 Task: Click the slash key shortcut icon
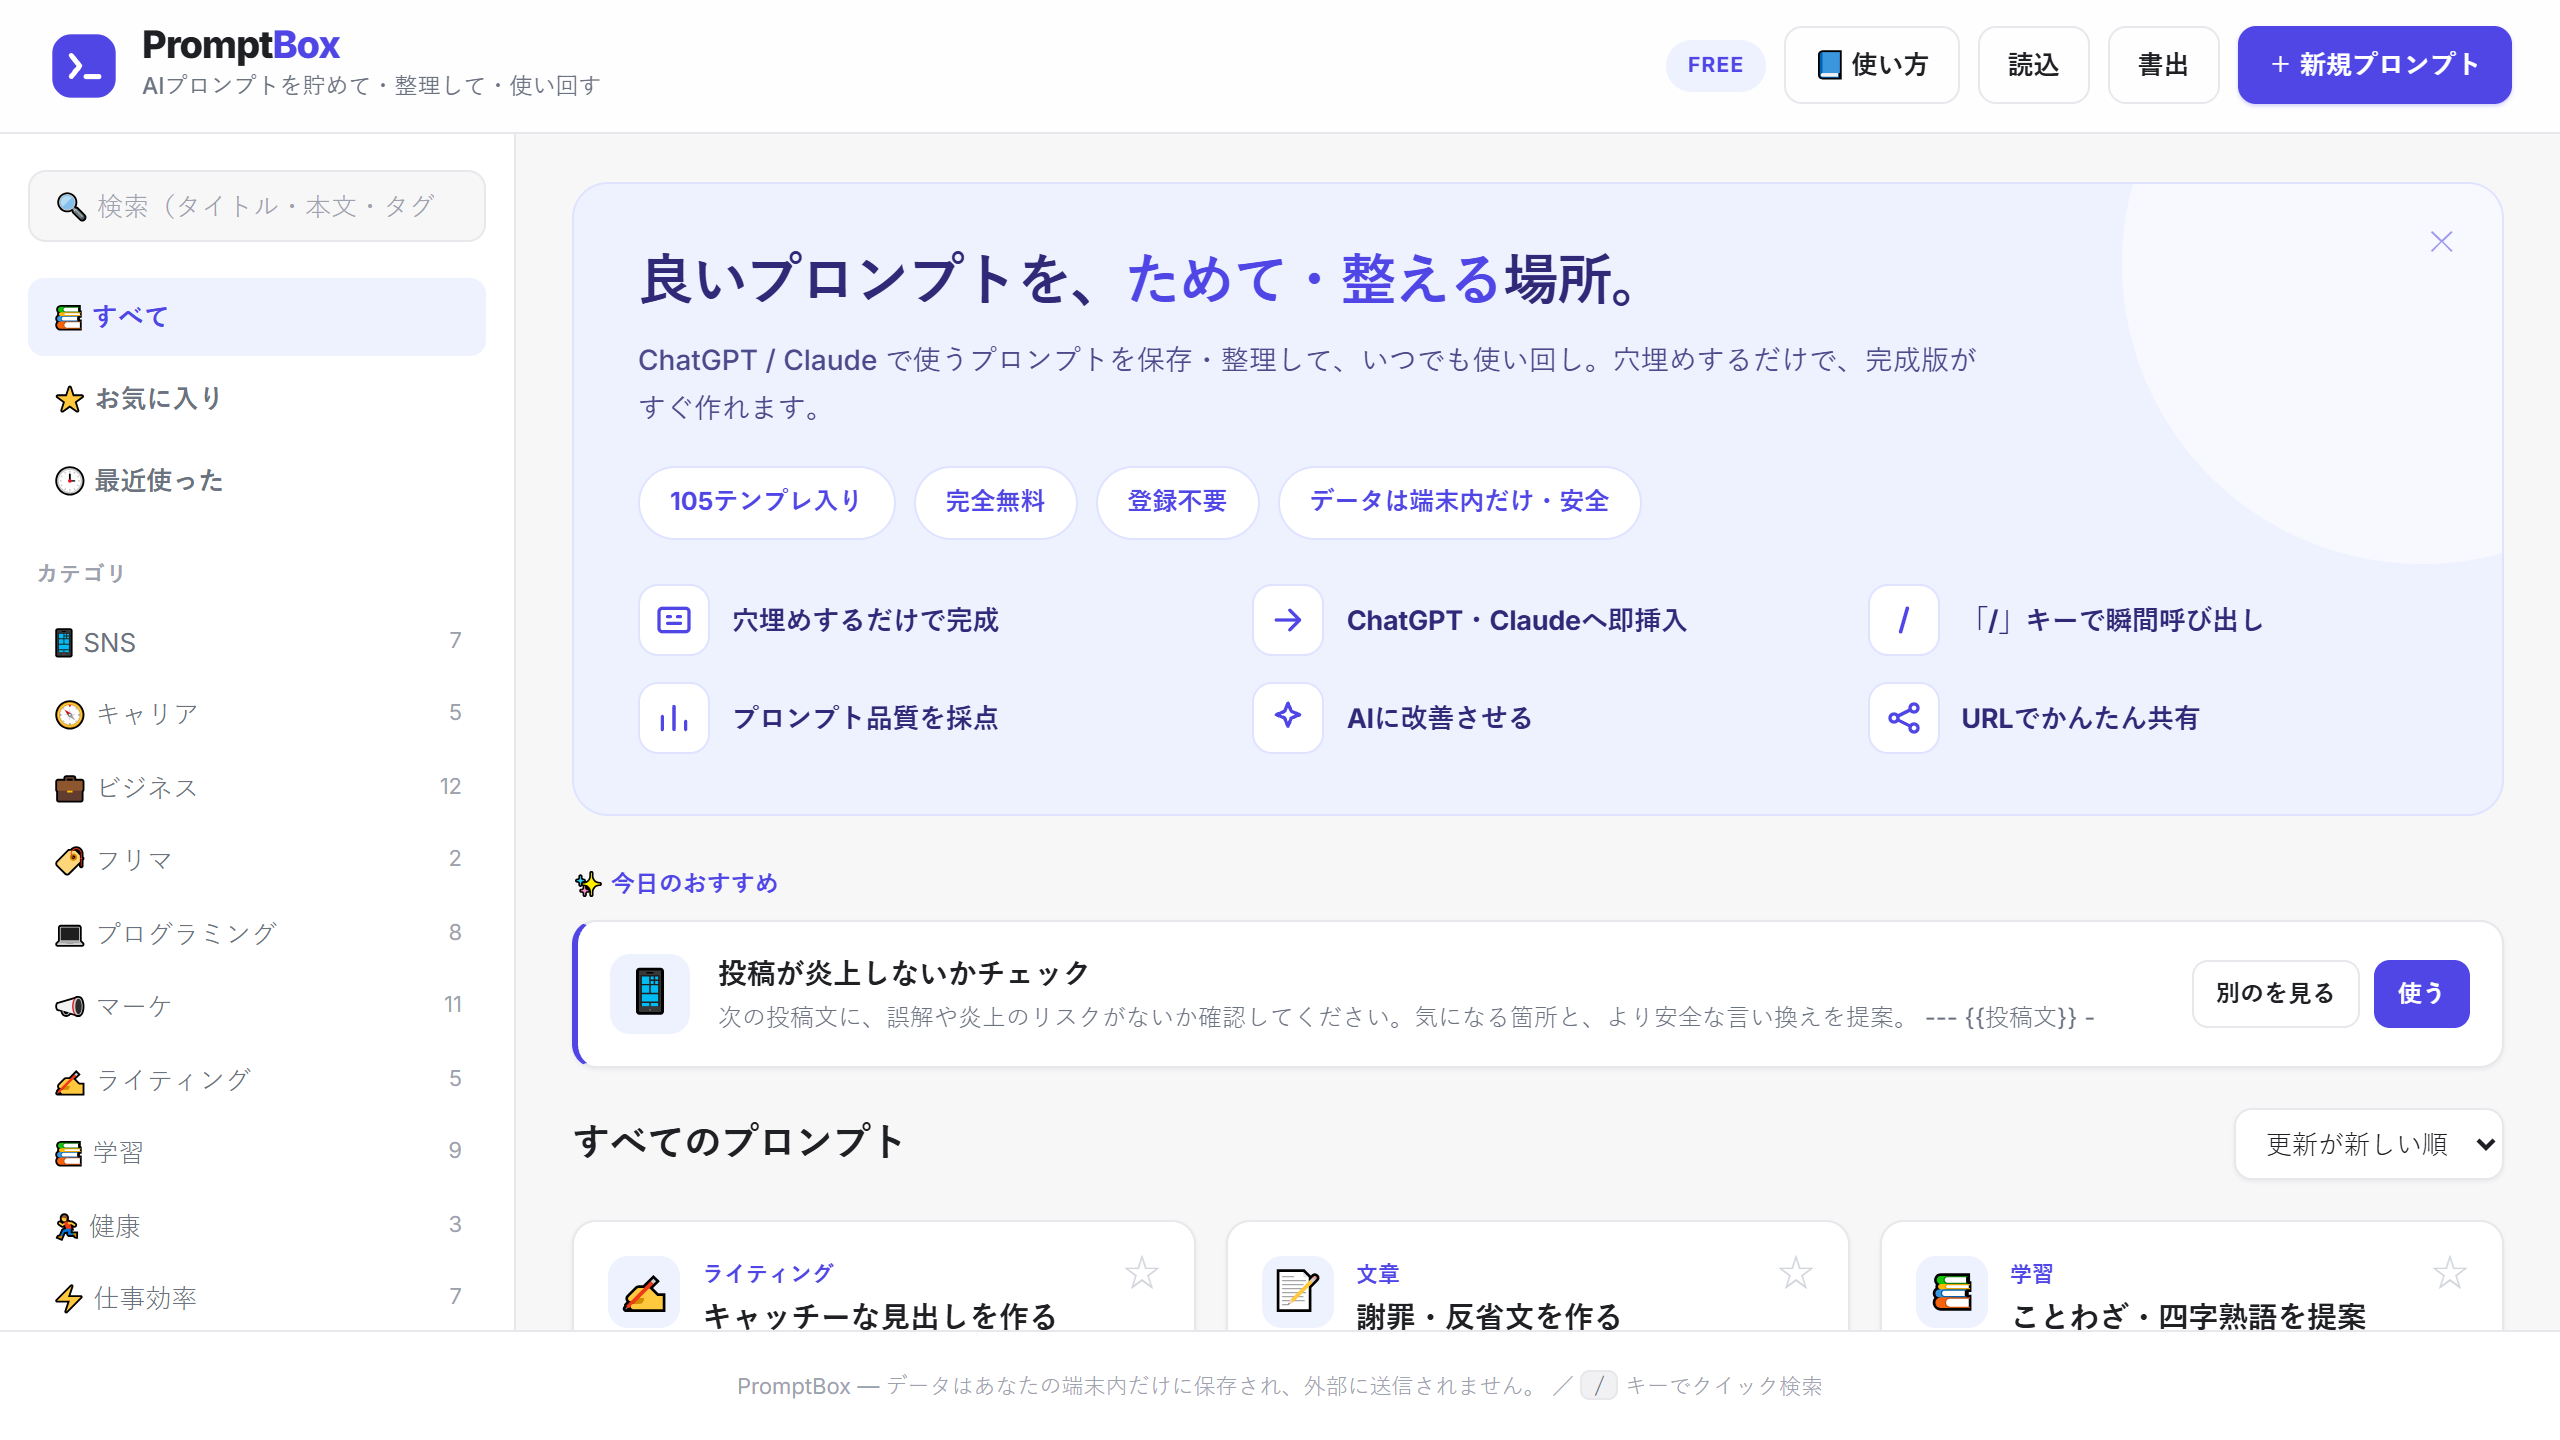pos(1904,620)
